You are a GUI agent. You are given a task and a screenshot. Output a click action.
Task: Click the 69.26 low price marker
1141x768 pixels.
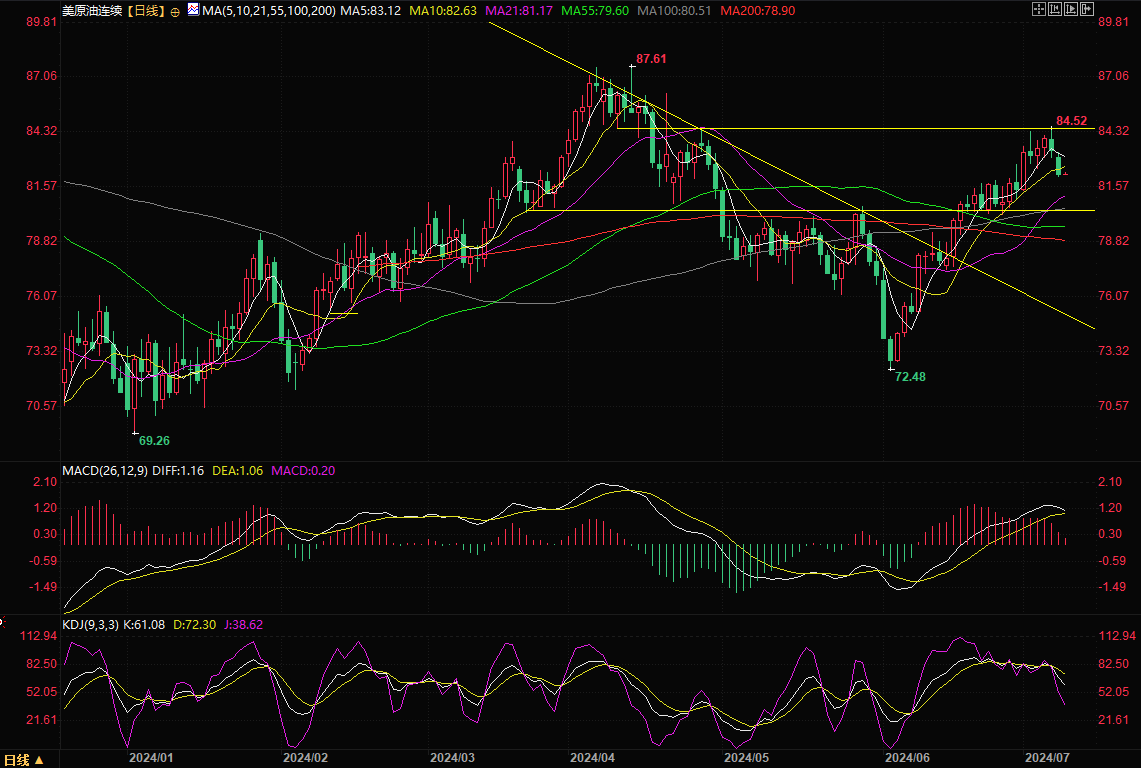pyautogui.click(x=153, y=440)
